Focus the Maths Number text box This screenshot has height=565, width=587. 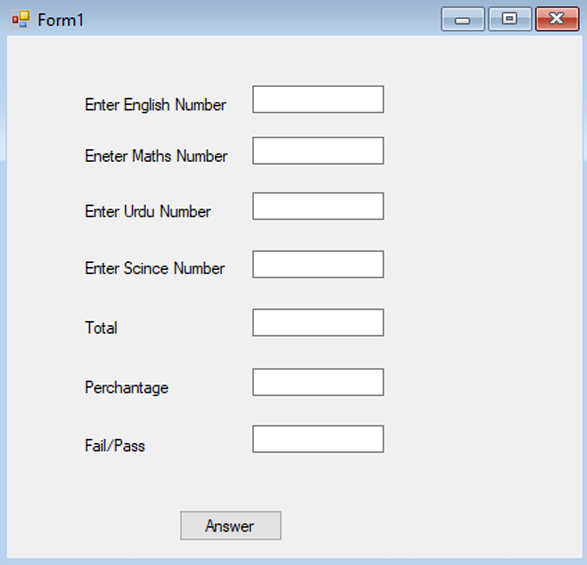pos(318,151)
